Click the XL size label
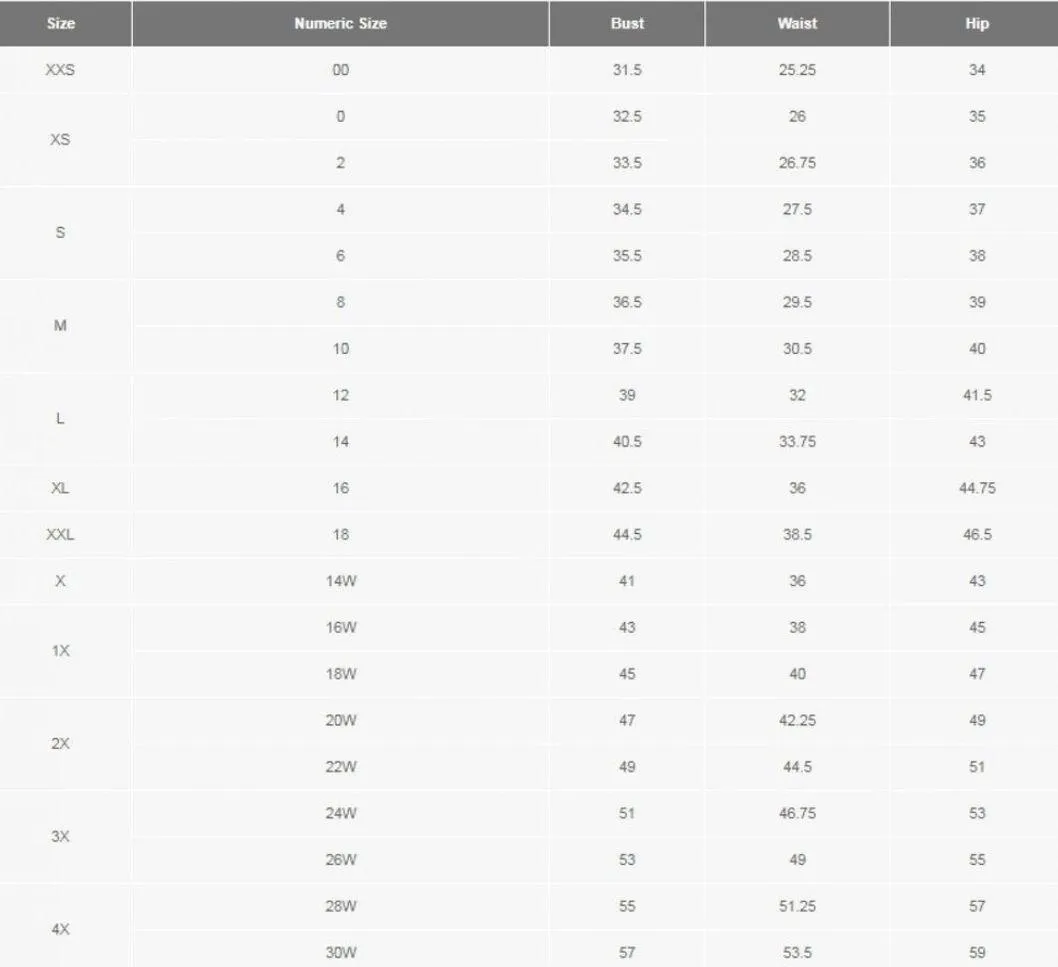The width and height of the screenshot is (1058, 967). (60, 488)
